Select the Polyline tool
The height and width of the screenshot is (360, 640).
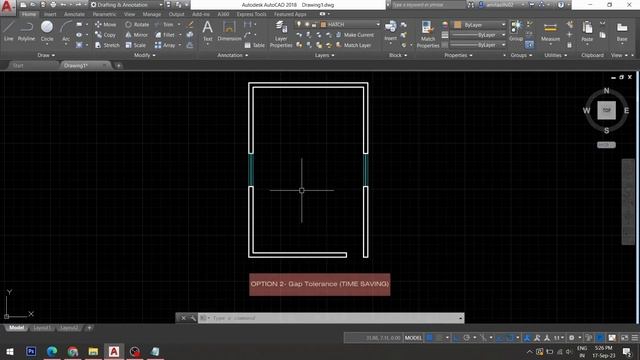coord(26,31)
